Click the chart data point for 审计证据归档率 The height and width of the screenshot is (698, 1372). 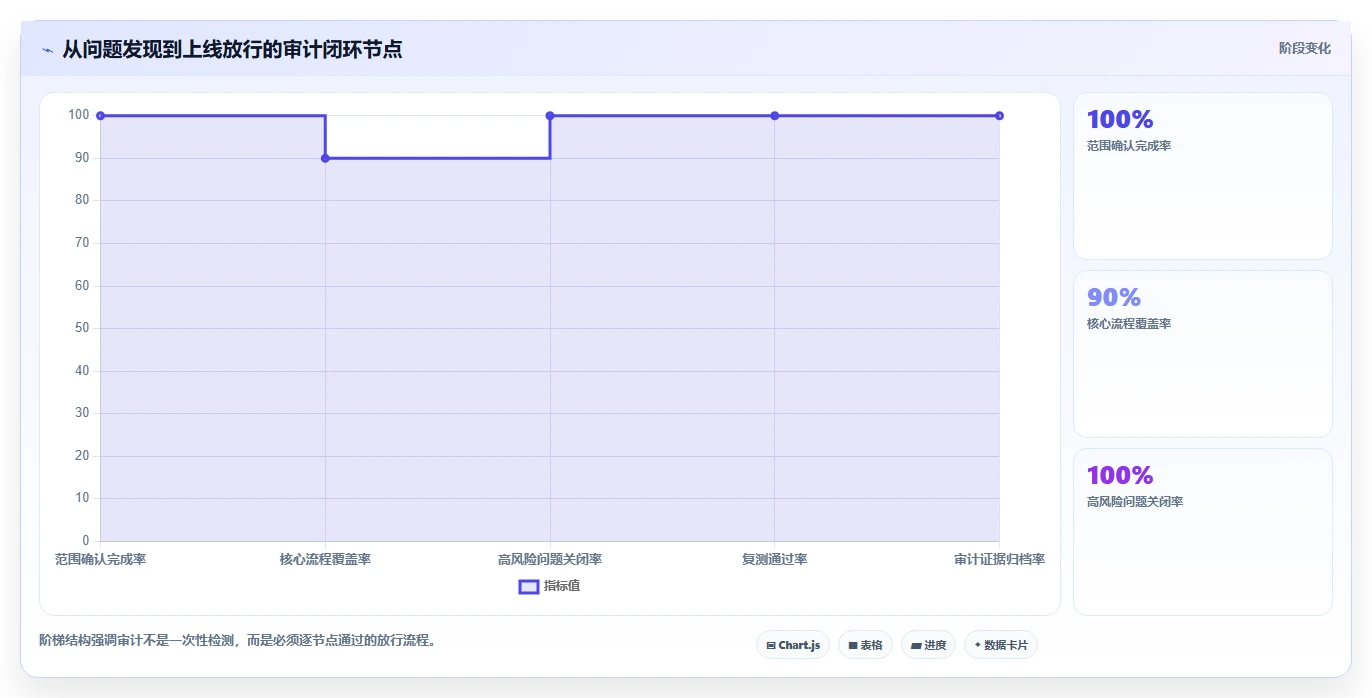pyautogui.click(x=999, y=116)
